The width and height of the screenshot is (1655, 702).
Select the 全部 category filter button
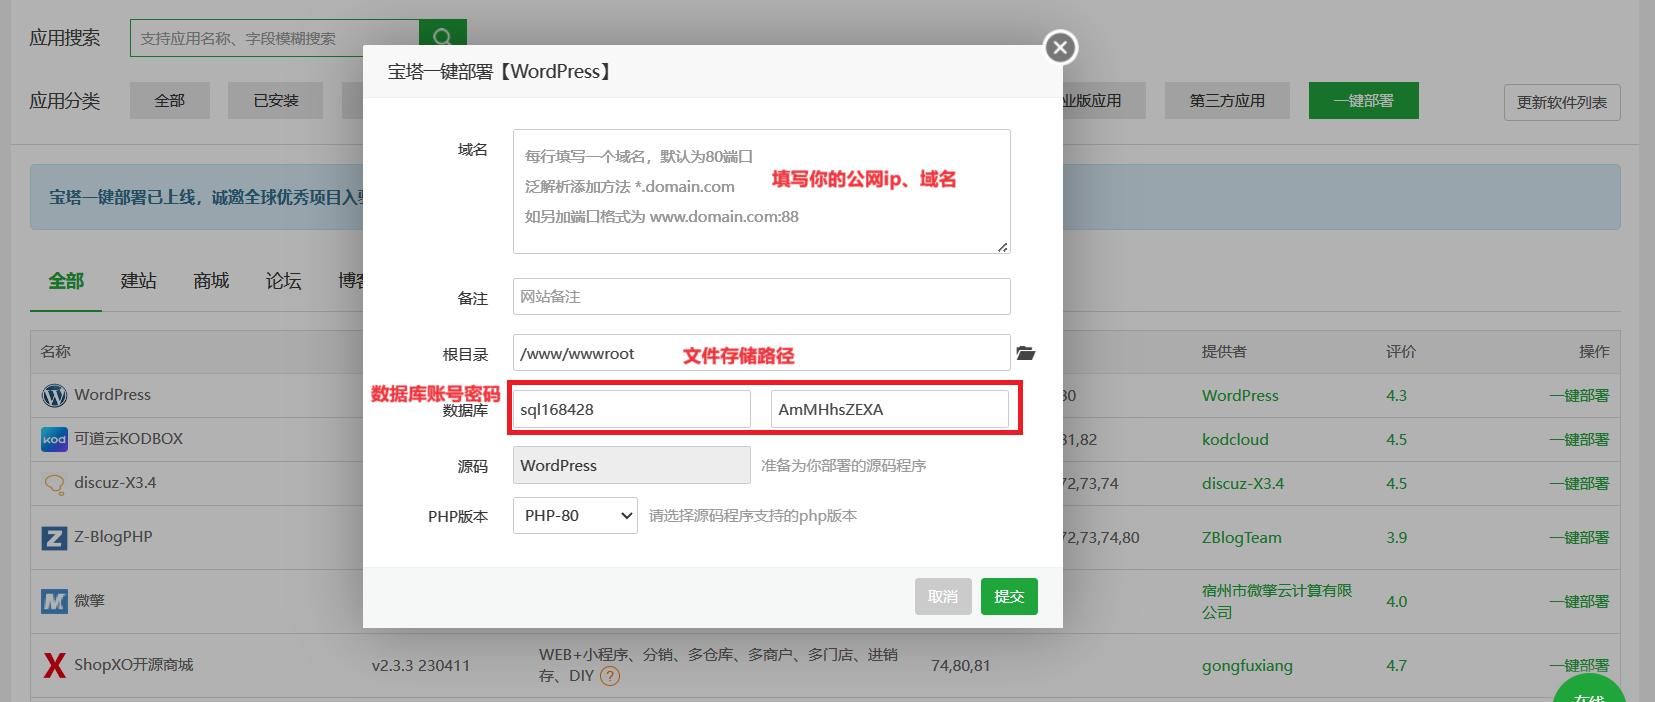[170, 101]
